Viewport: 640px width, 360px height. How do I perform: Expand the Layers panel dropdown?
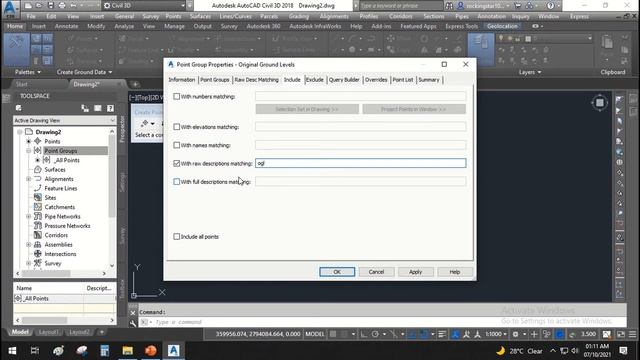point(530,72)
